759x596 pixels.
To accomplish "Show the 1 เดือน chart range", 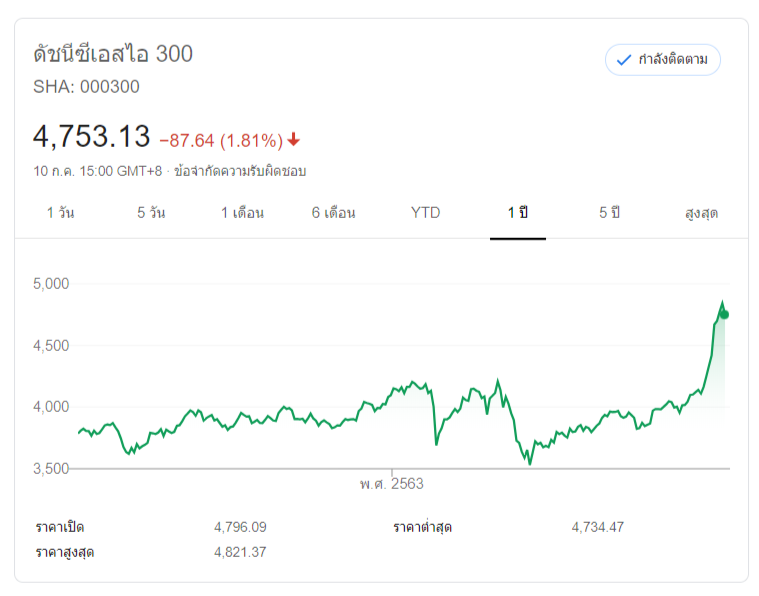I will [242, 213].
